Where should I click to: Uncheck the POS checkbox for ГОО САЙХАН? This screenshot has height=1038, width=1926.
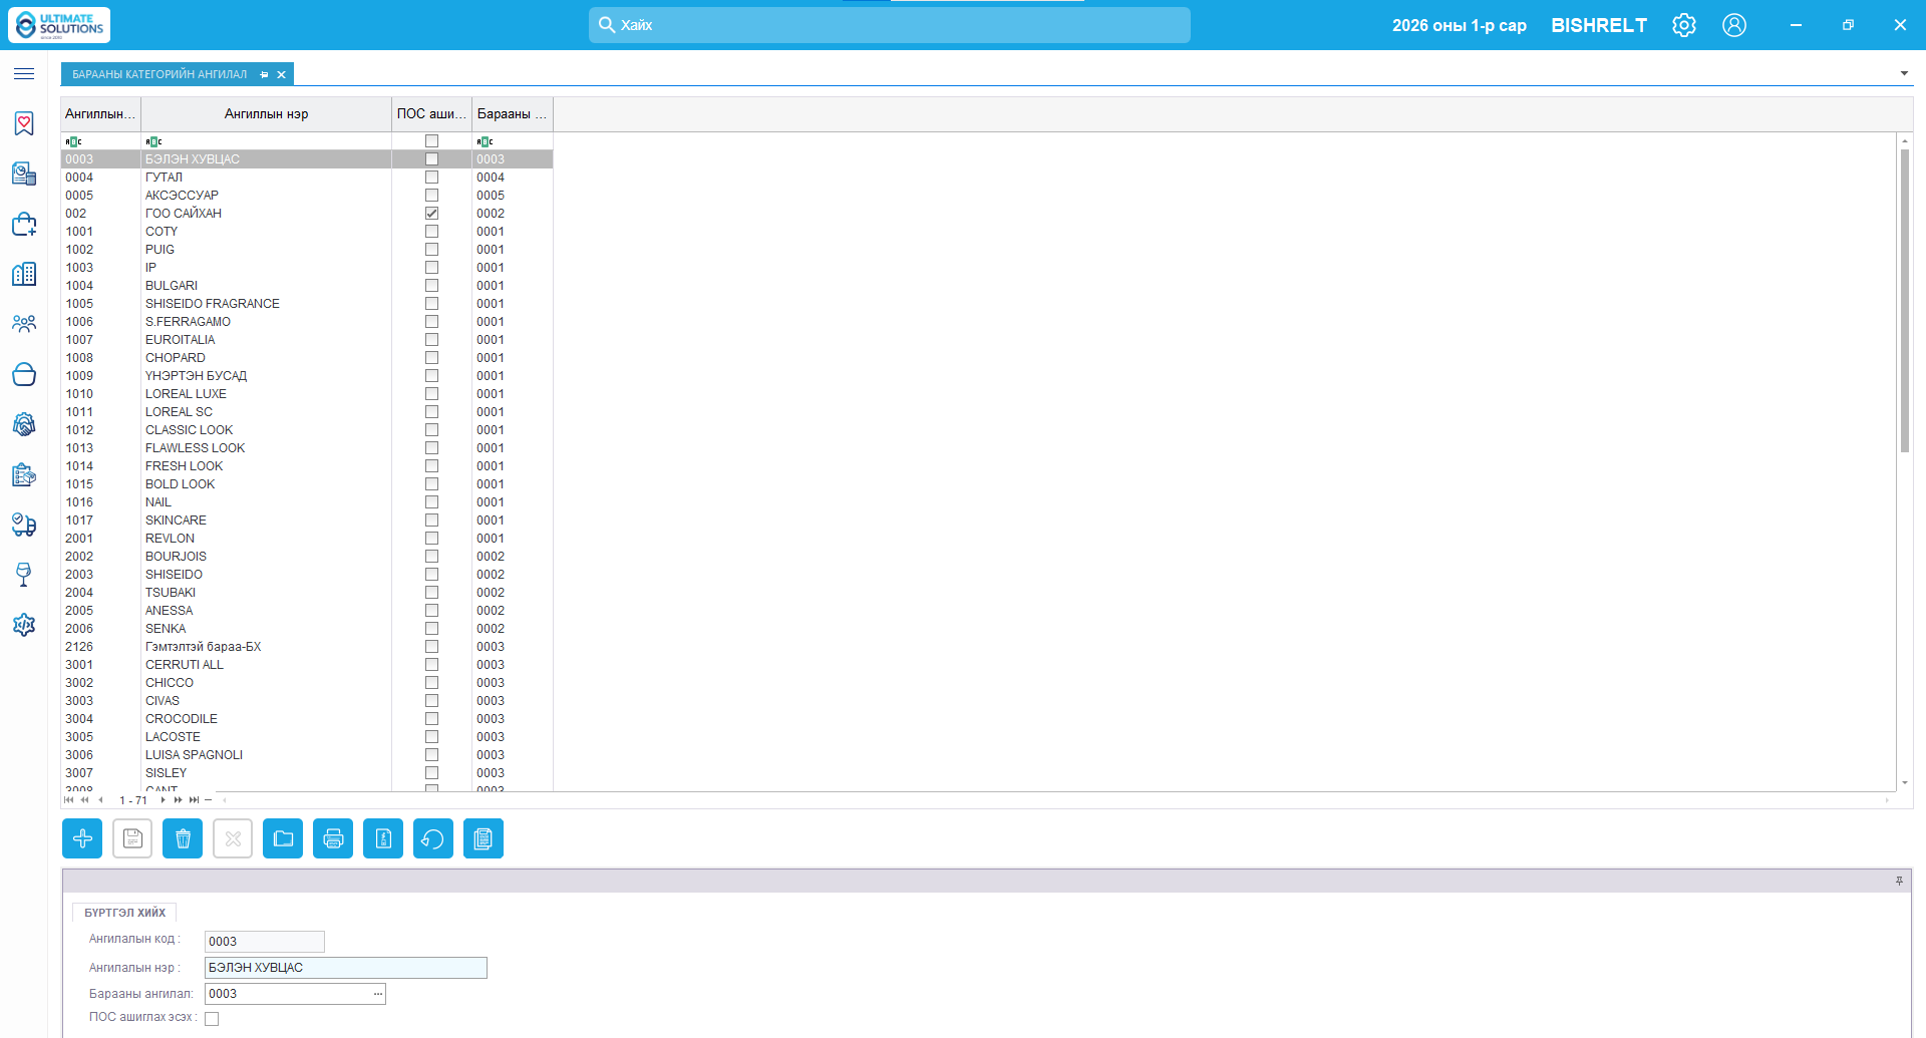pyautogui.click(x=432, y=213)
